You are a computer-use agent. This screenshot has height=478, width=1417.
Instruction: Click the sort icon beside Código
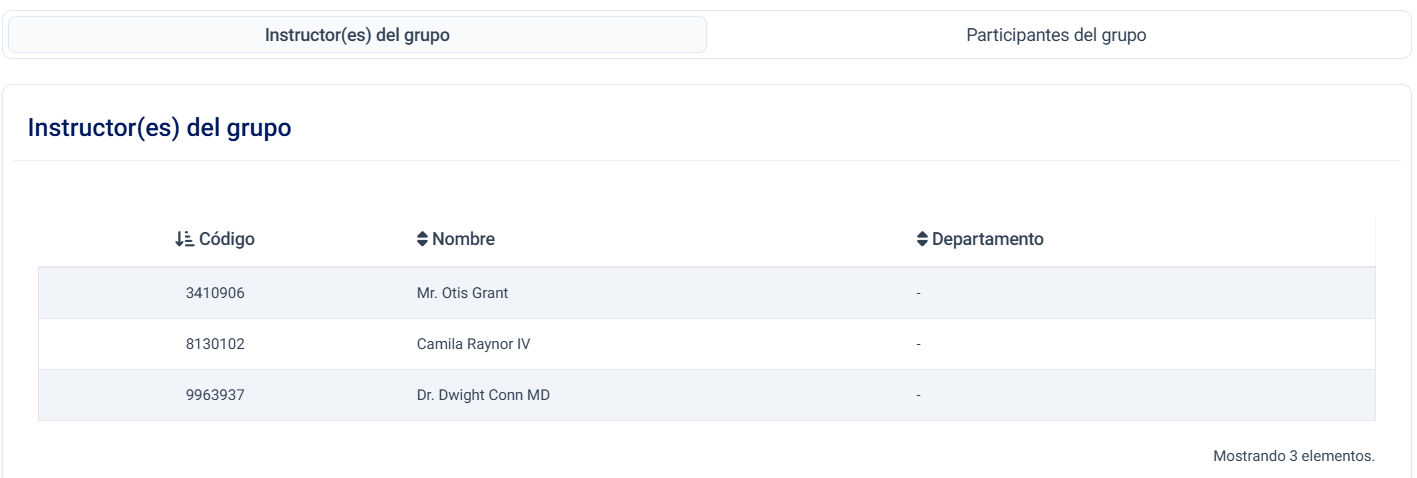[183, 240]
